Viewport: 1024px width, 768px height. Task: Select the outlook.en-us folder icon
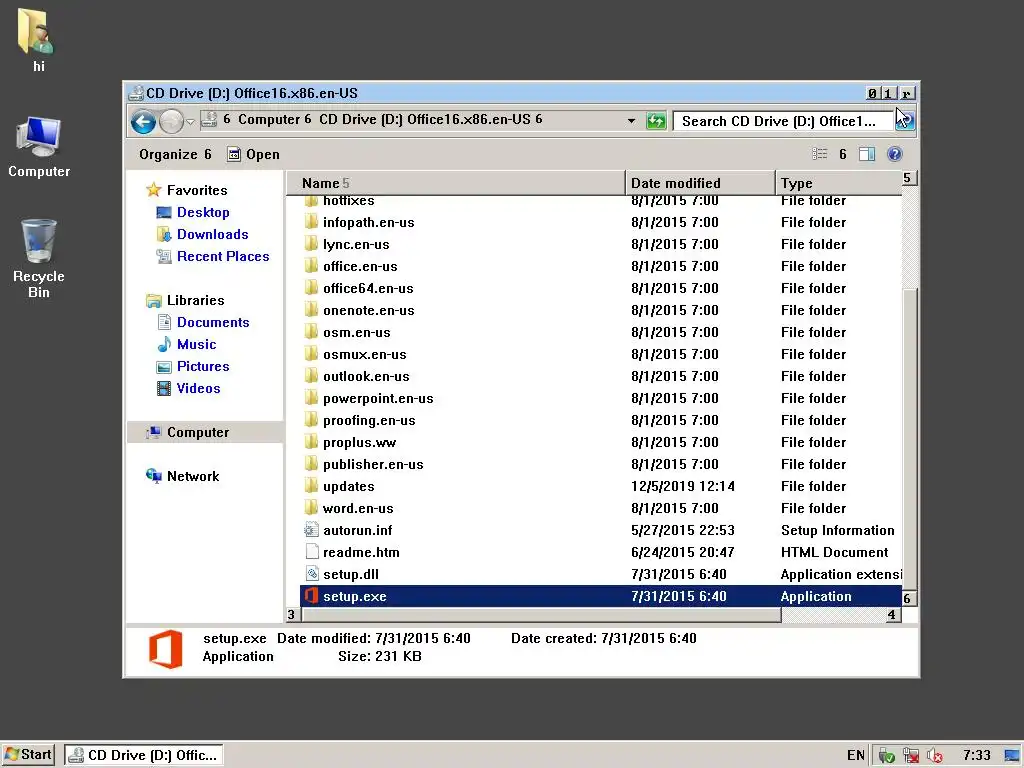312,376
